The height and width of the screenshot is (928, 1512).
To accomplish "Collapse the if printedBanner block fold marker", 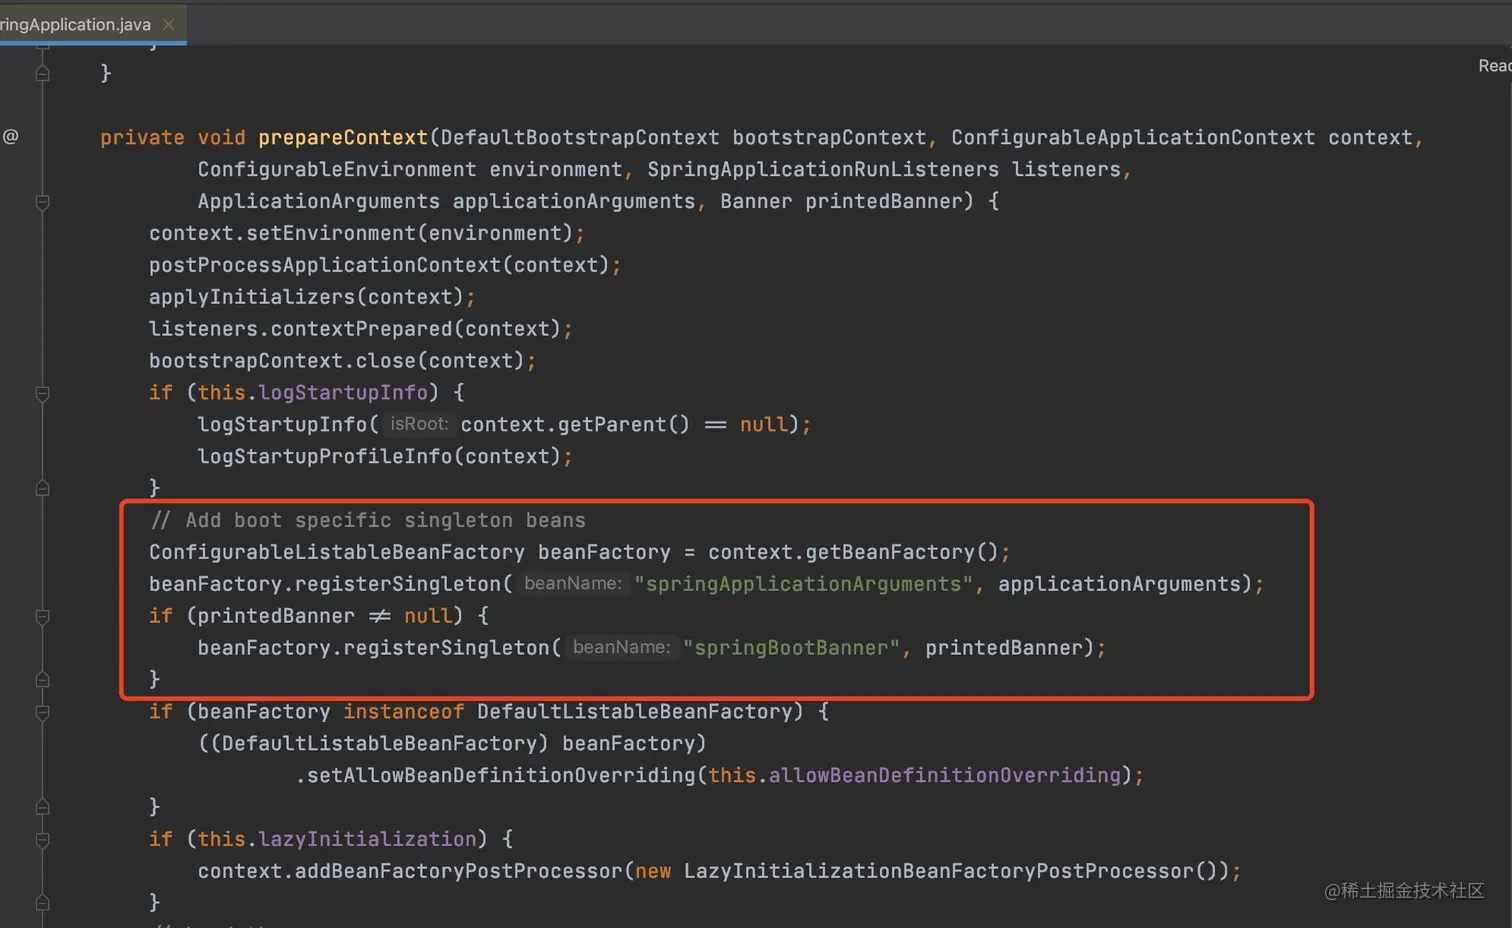I will (42, 617).
